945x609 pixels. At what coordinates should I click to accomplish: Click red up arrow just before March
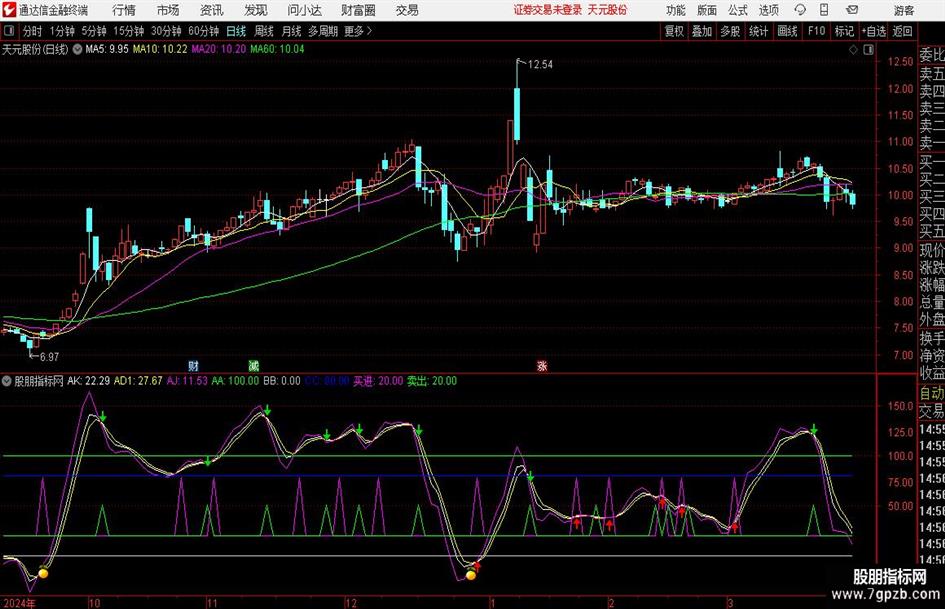[x=735, y=527]
